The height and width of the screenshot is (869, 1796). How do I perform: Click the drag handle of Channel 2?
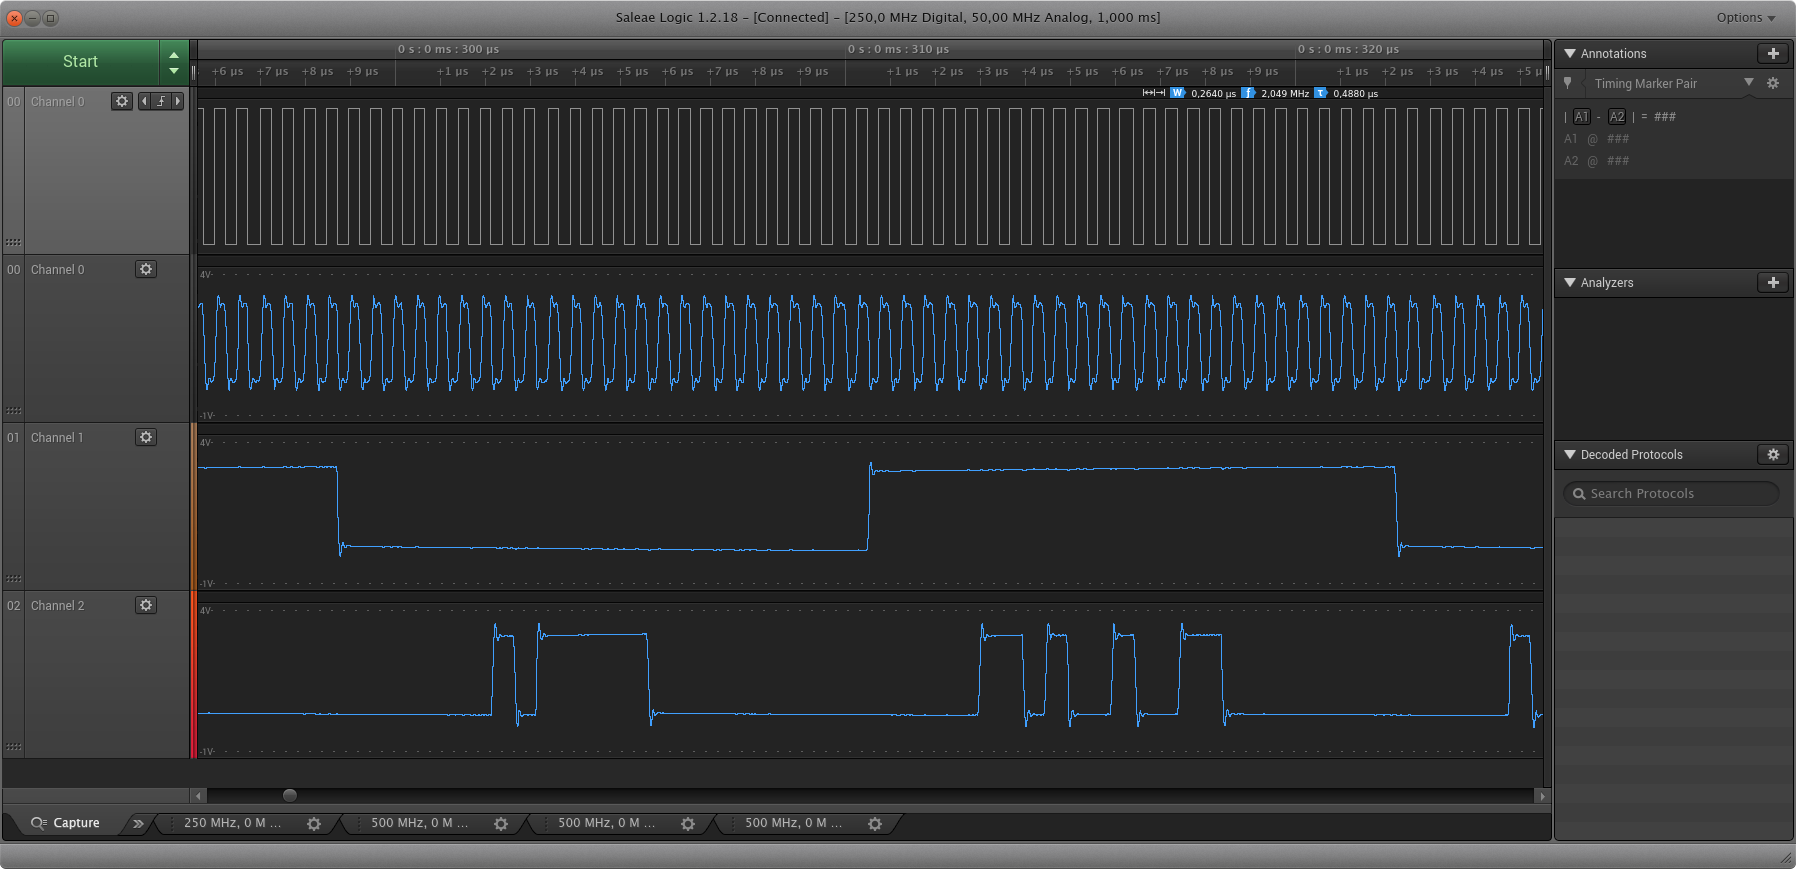(13, 746)
